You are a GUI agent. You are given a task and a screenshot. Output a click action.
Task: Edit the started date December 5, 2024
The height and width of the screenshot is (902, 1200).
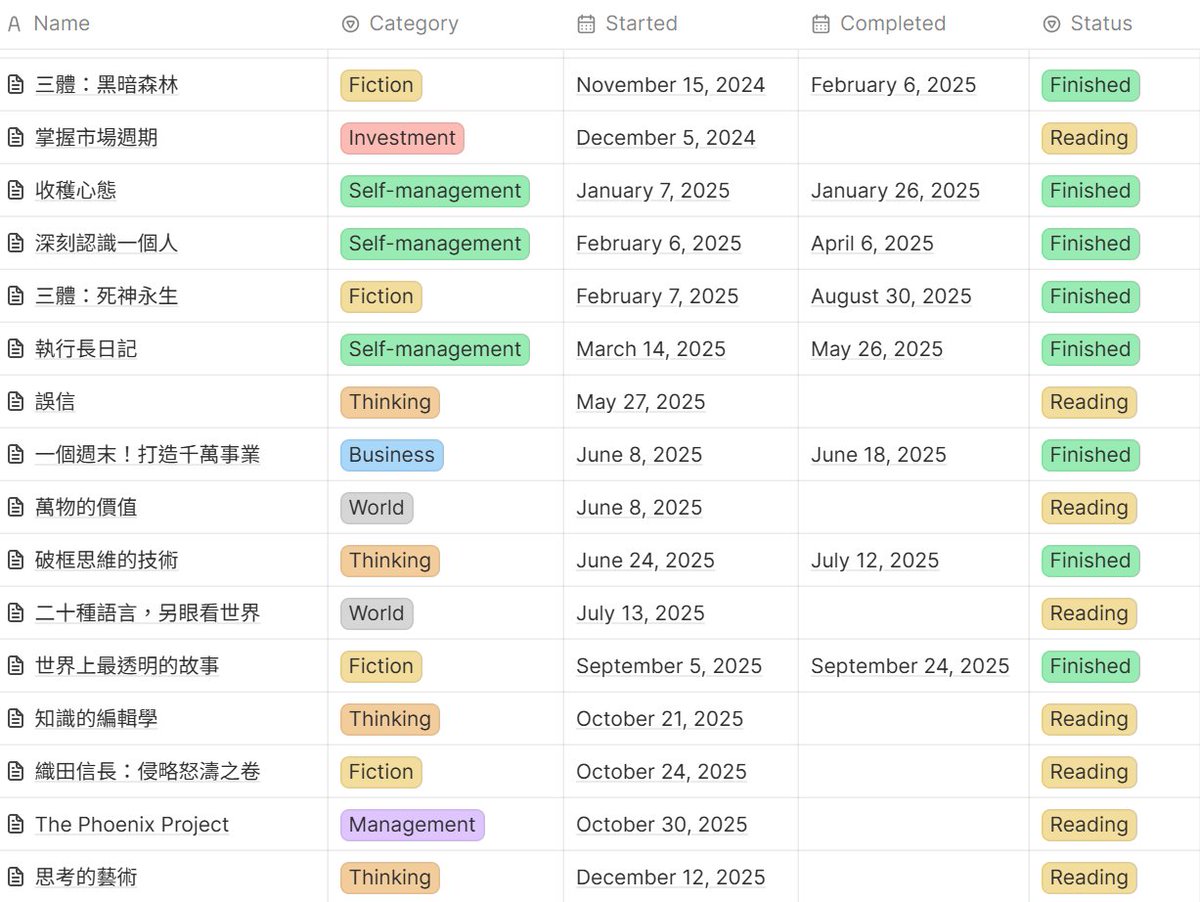click(666, 138)
